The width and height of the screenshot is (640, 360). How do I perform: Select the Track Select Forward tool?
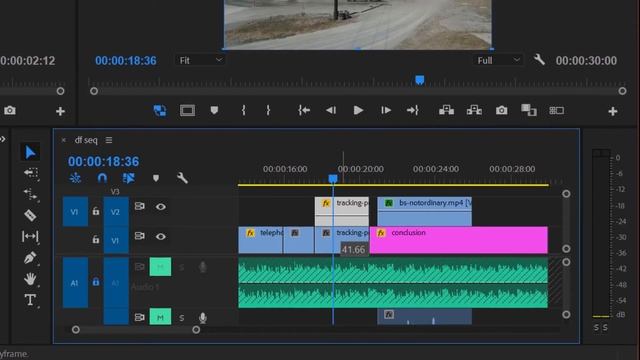31,173
